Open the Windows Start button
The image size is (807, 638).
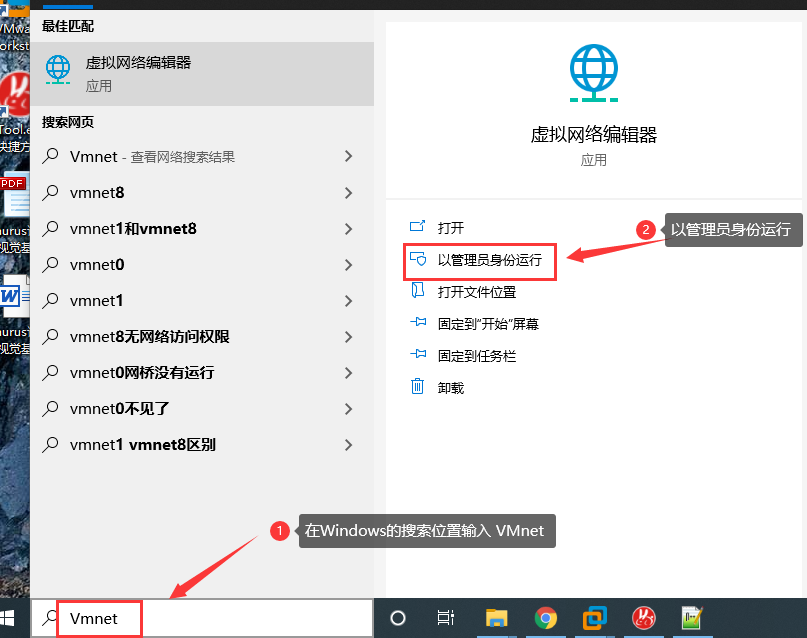[x=8, y=618]
